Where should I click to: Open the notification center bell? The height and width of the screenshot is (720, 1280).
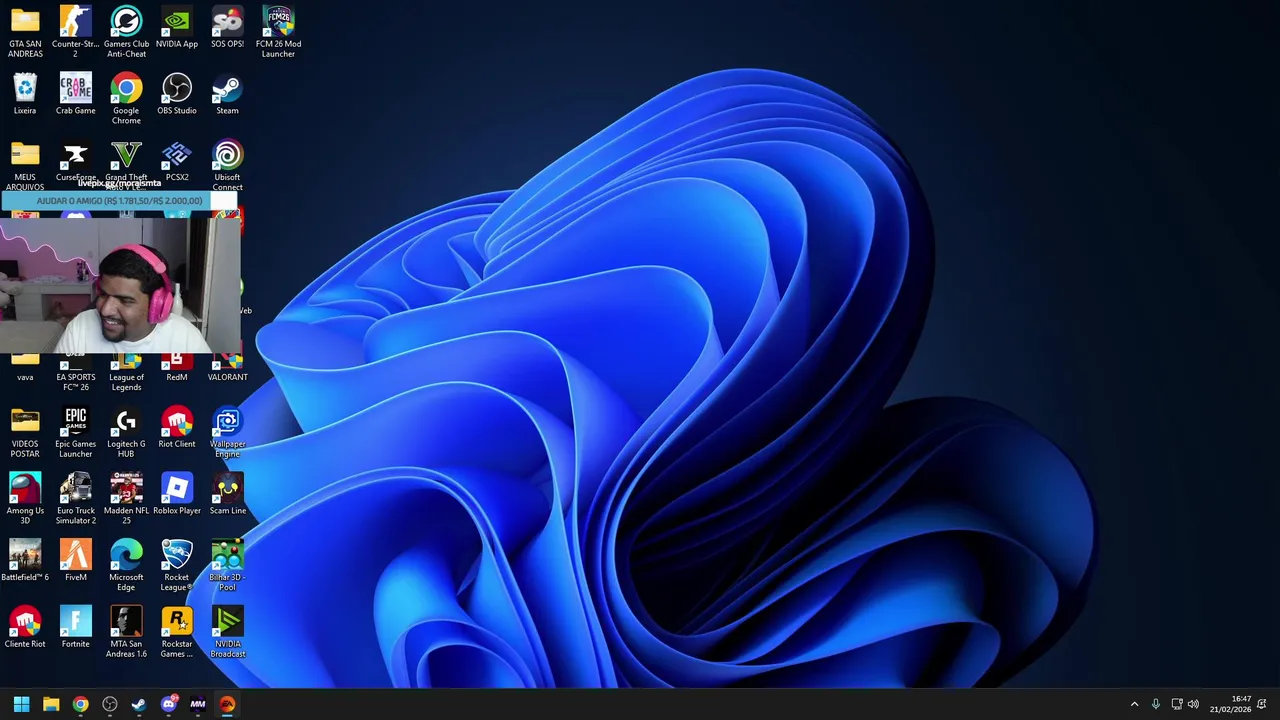coord(1262,704)
